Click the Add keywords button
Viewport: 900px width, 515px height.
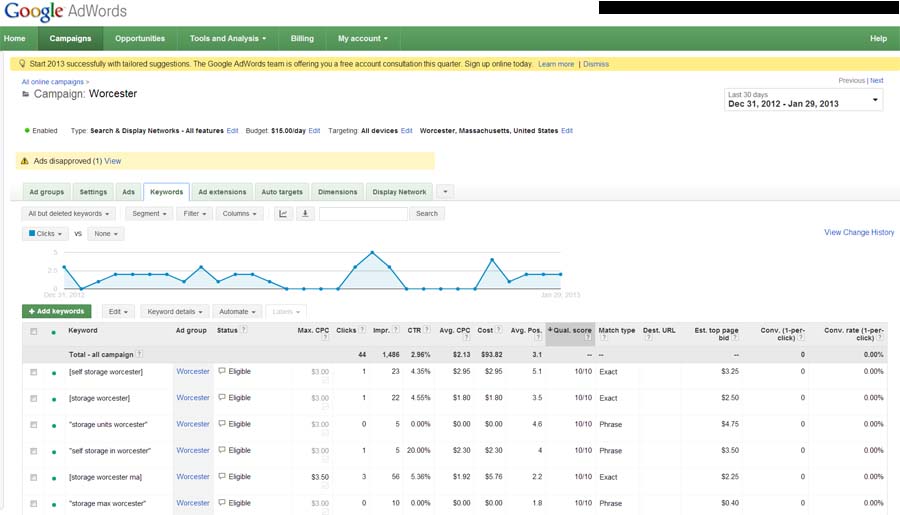[57, 311]
